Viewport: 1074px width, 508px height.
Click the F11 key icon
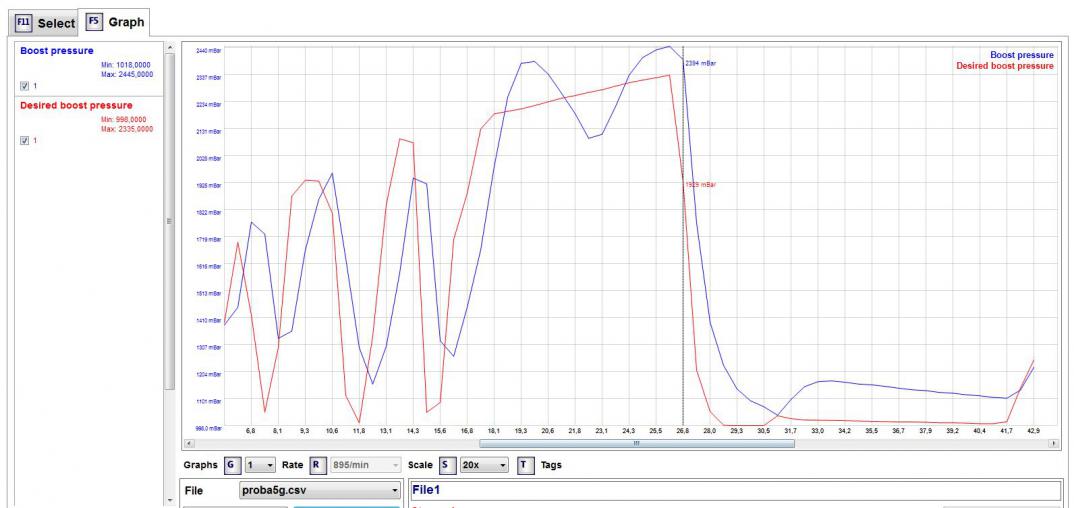[24, 23]
